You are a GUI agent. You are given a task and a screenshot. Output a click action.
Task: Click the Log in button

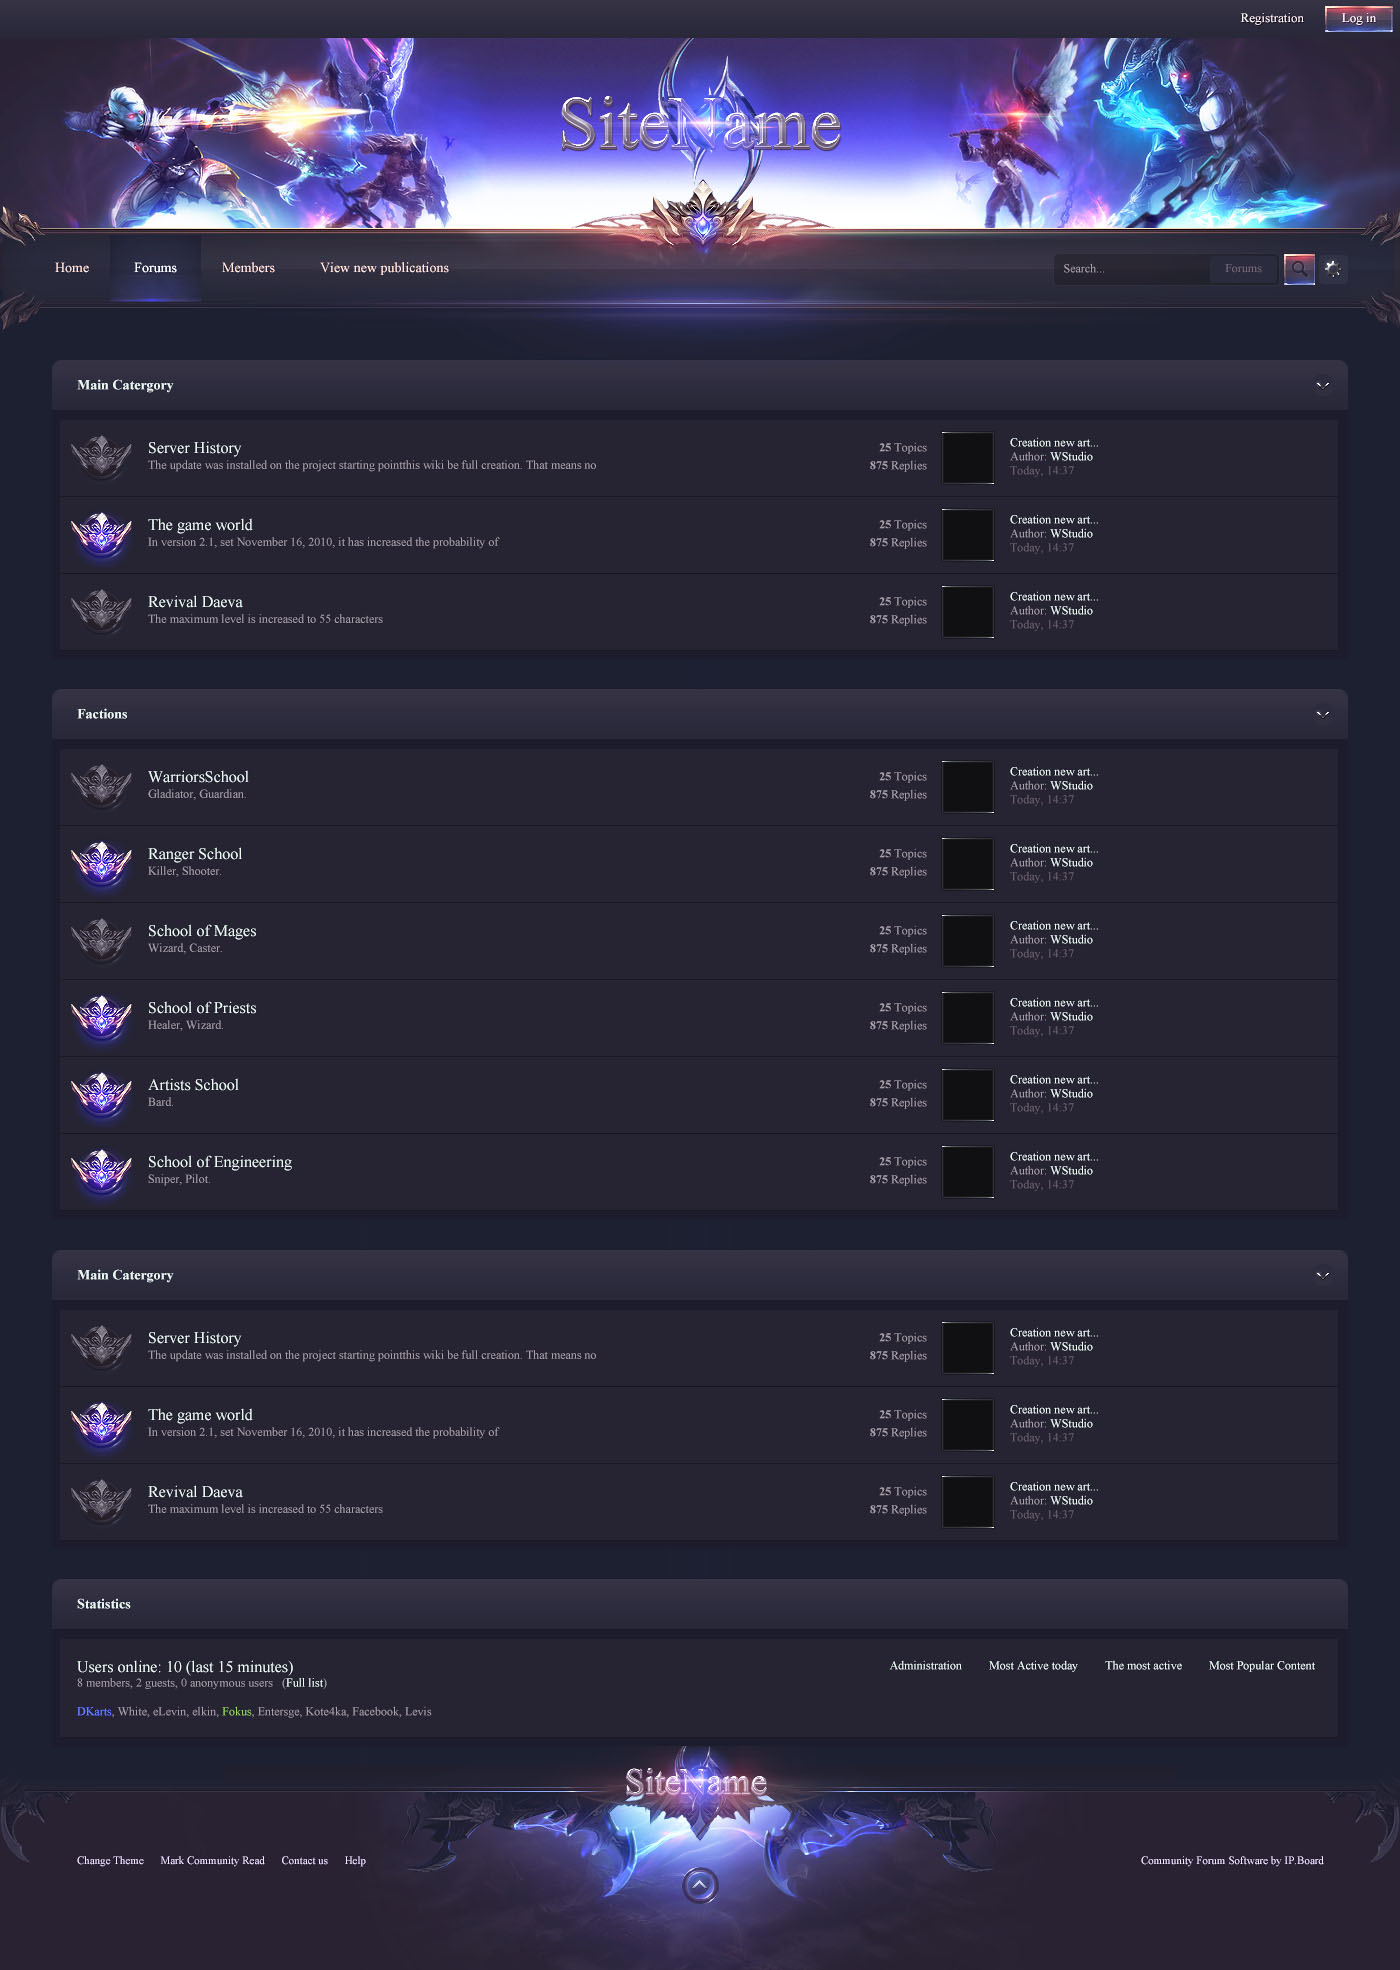click(1358, 18)
